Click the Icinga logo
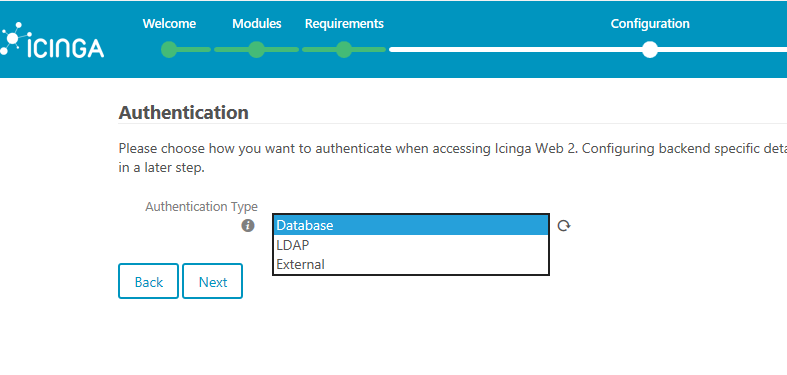 52,40
